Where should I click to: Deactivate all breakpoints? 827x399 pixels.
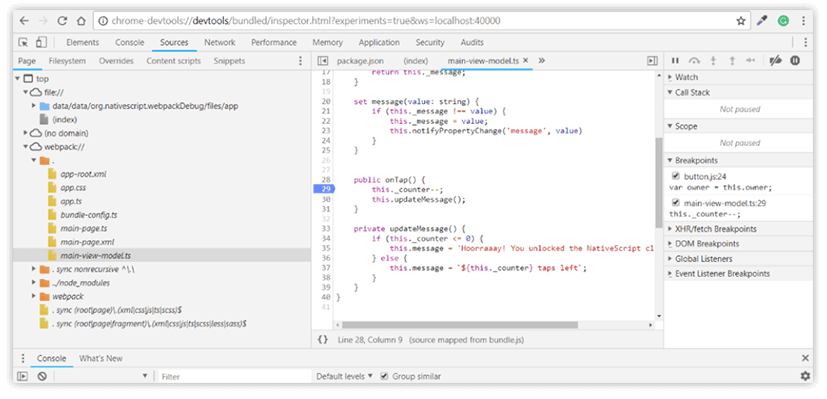[775, 61]
